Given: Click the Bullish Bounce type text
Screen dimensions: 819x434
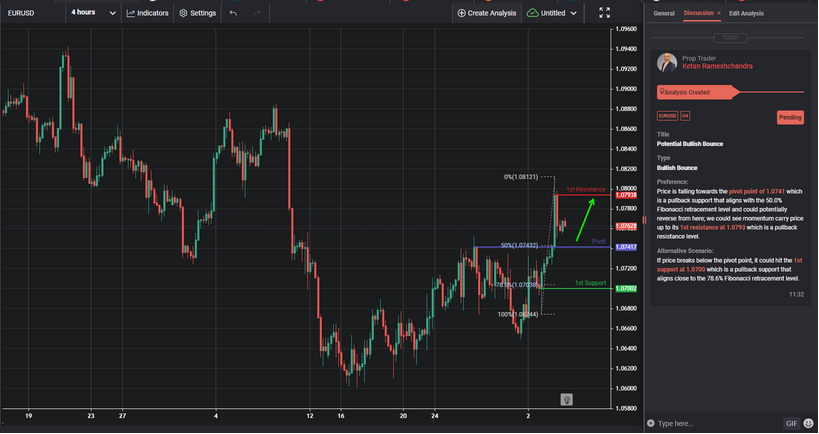Looking at the screenshot, I should click(677, 168).
